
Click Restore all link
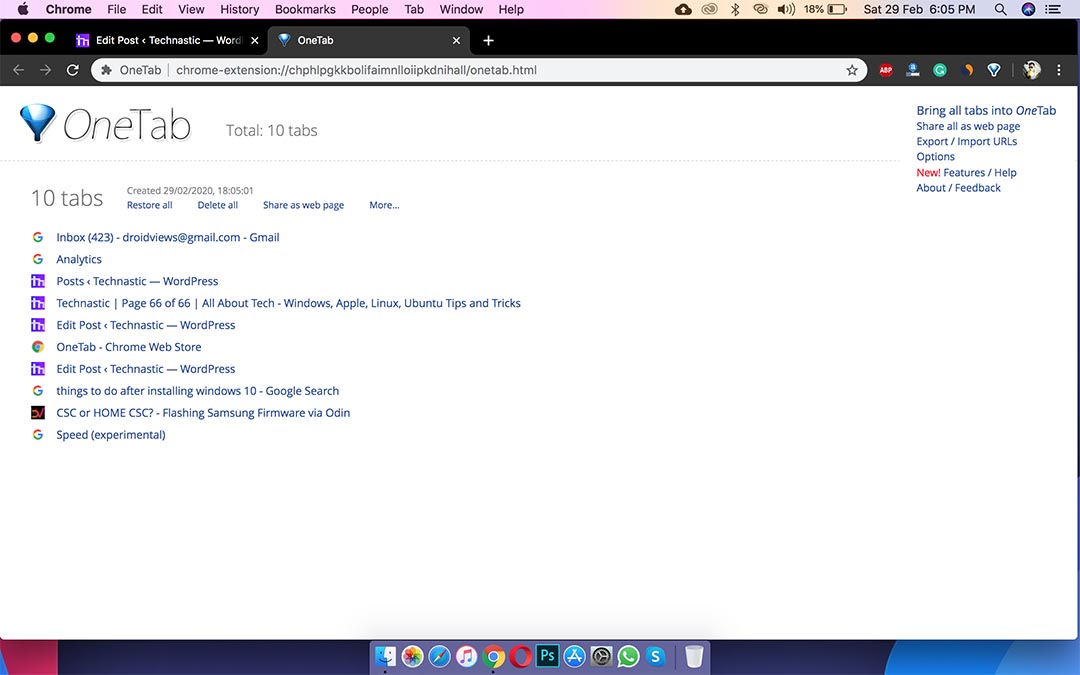pos(149,205)
